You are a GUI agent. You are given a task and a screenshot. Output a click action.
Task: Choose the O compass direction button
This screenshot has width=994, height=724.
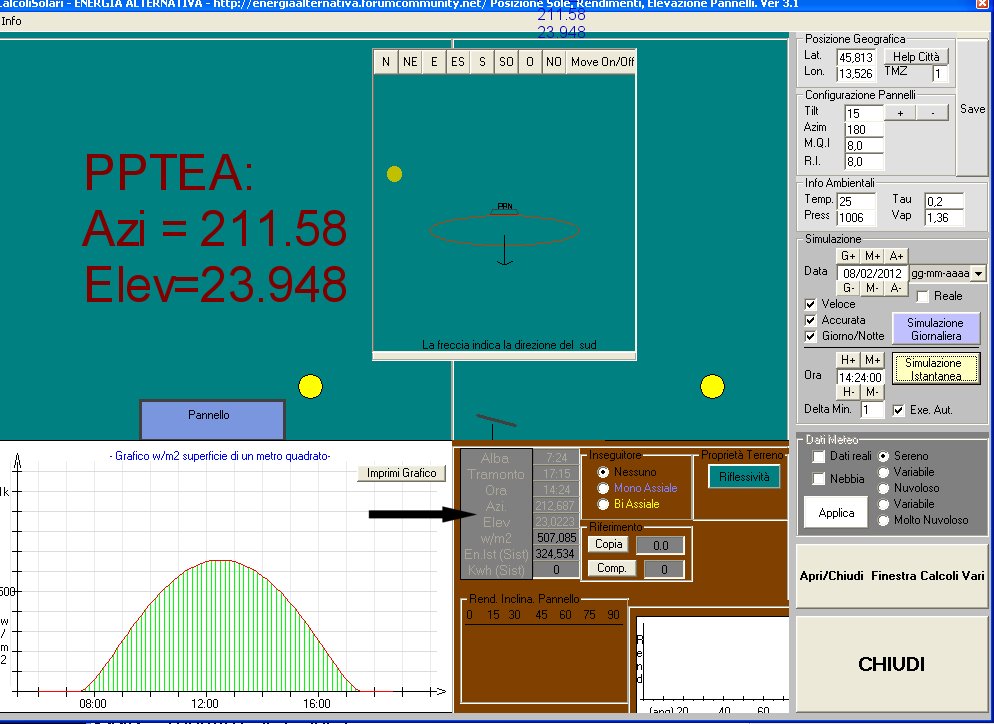point(530,61)
